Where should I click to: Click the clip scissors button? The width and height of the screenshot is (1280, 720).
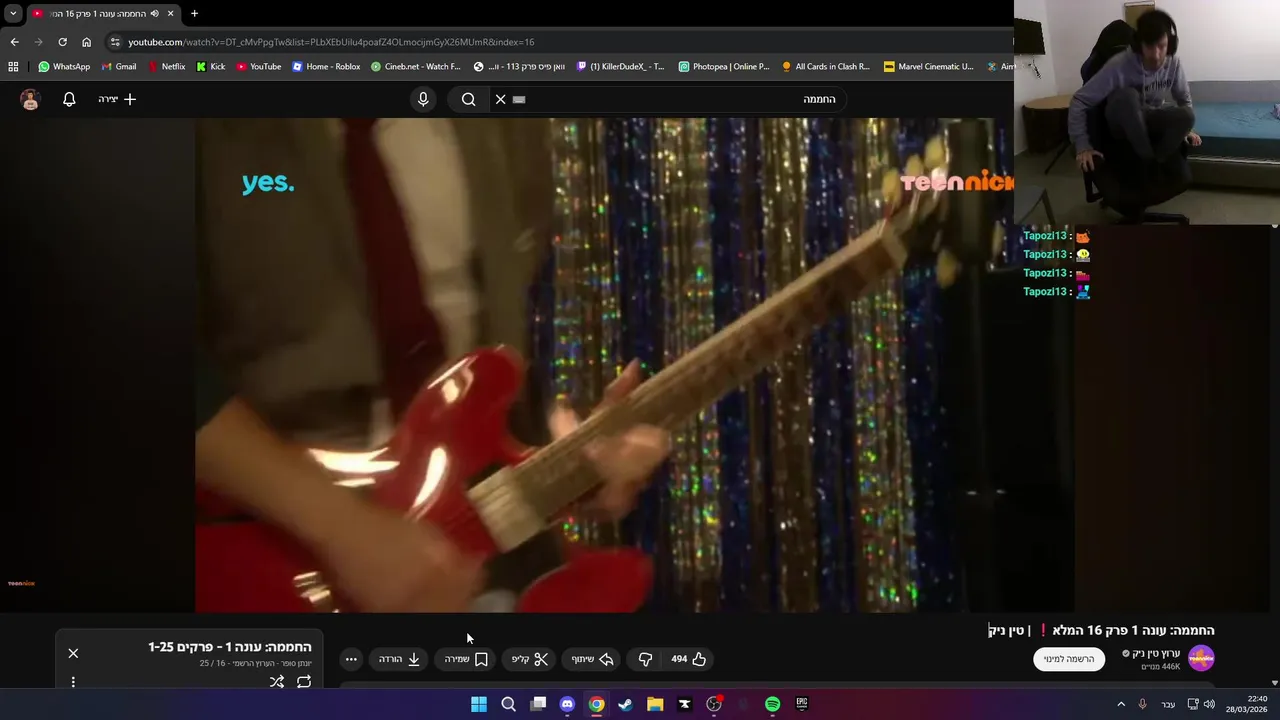click(x=530, y=659)
